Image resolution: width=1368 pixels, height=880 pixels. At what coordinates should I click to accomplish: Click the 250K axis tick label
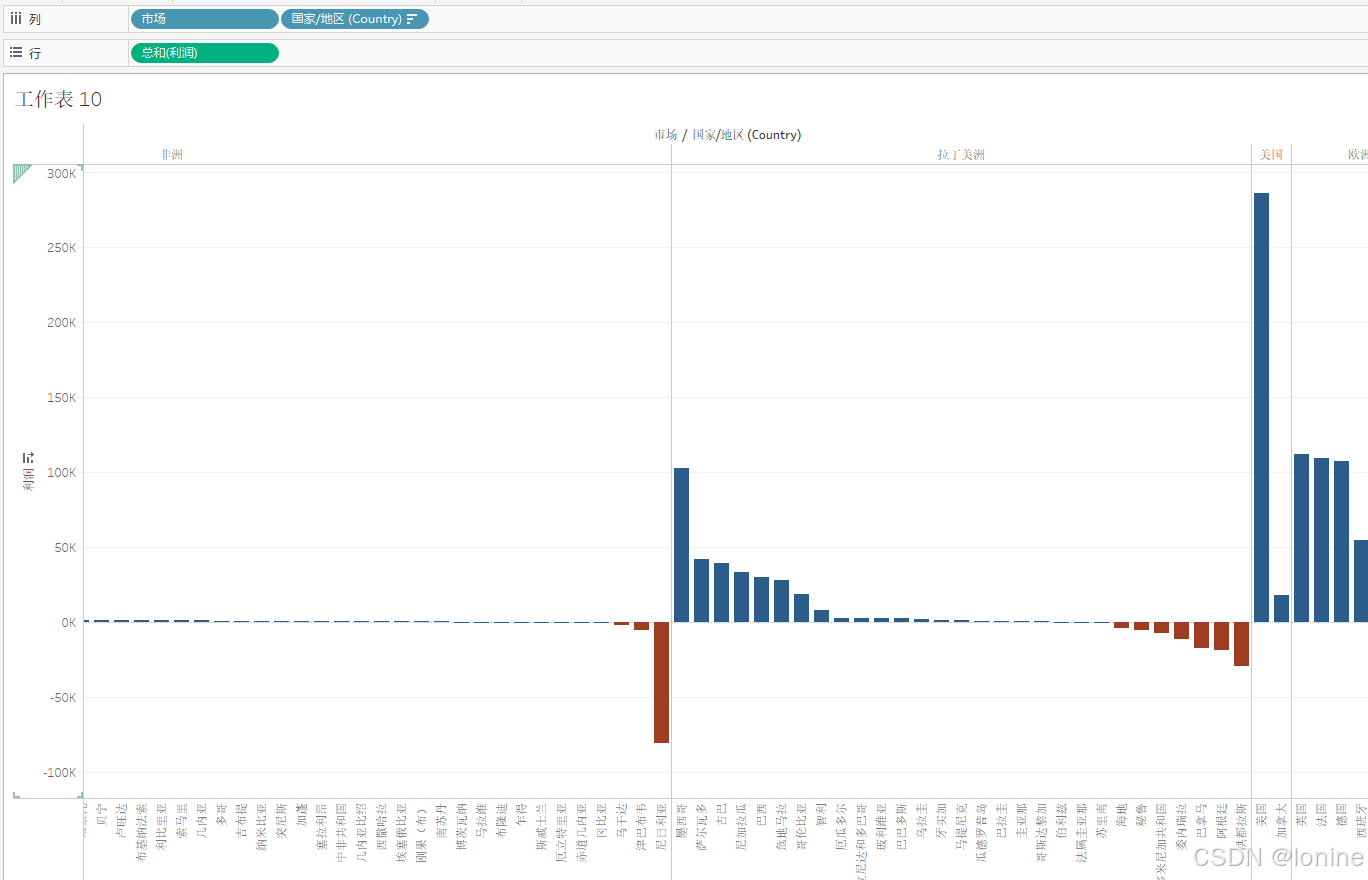[62, 248]
